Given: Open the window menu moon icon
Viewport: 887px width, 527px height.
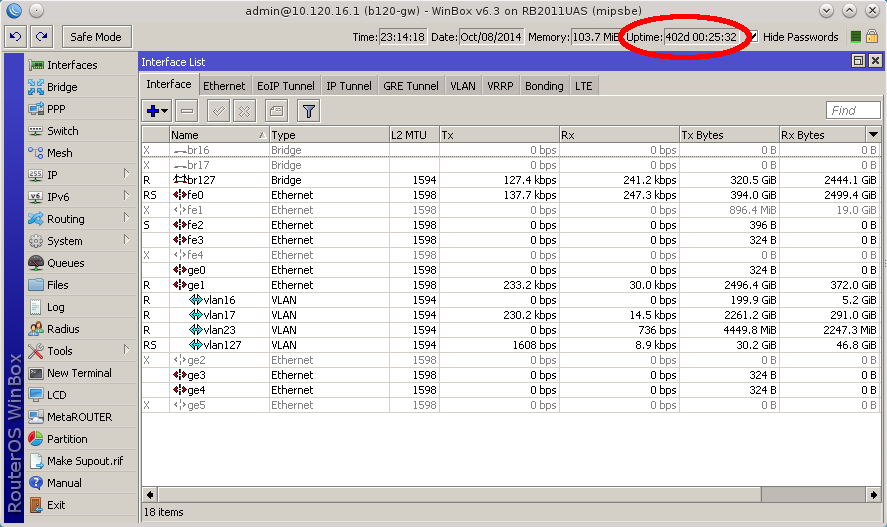Looking at the screenshot, I should [x=14, y=10].
